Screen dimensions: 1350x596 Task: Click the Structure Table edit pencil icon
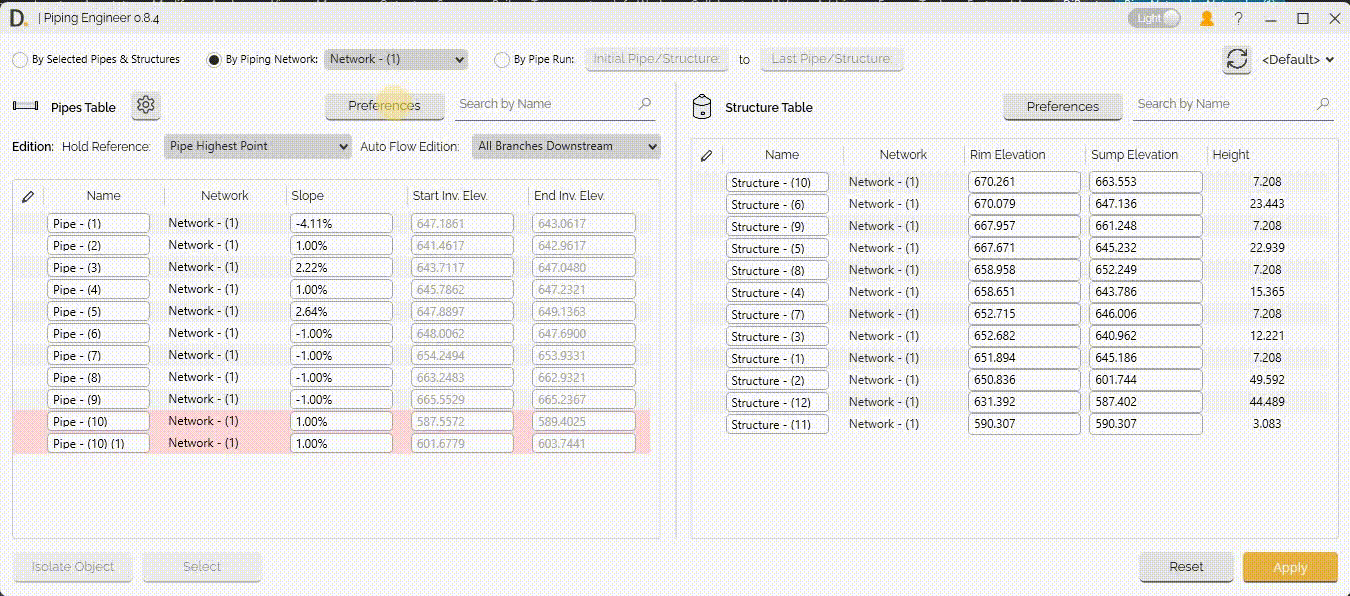[706, 155]
